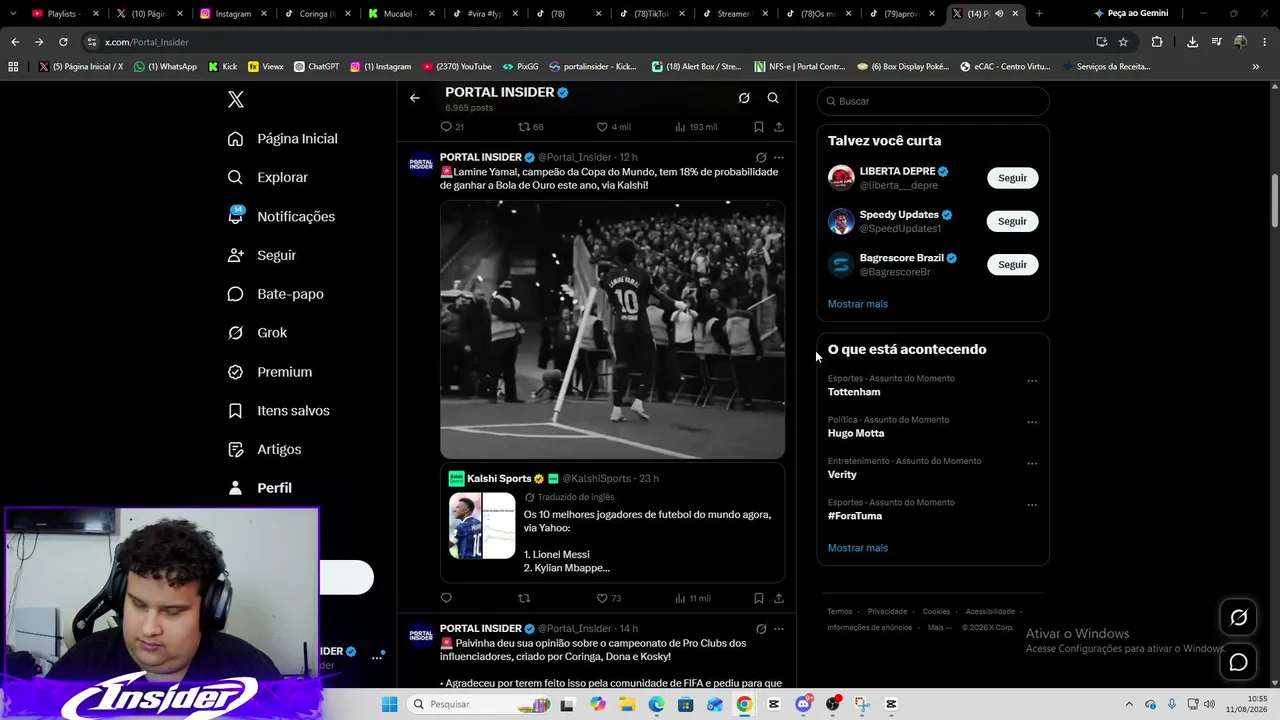Open the Hugo Motta trending topic
Viewport: 1280px width, 720px height.
click(856, 434)
